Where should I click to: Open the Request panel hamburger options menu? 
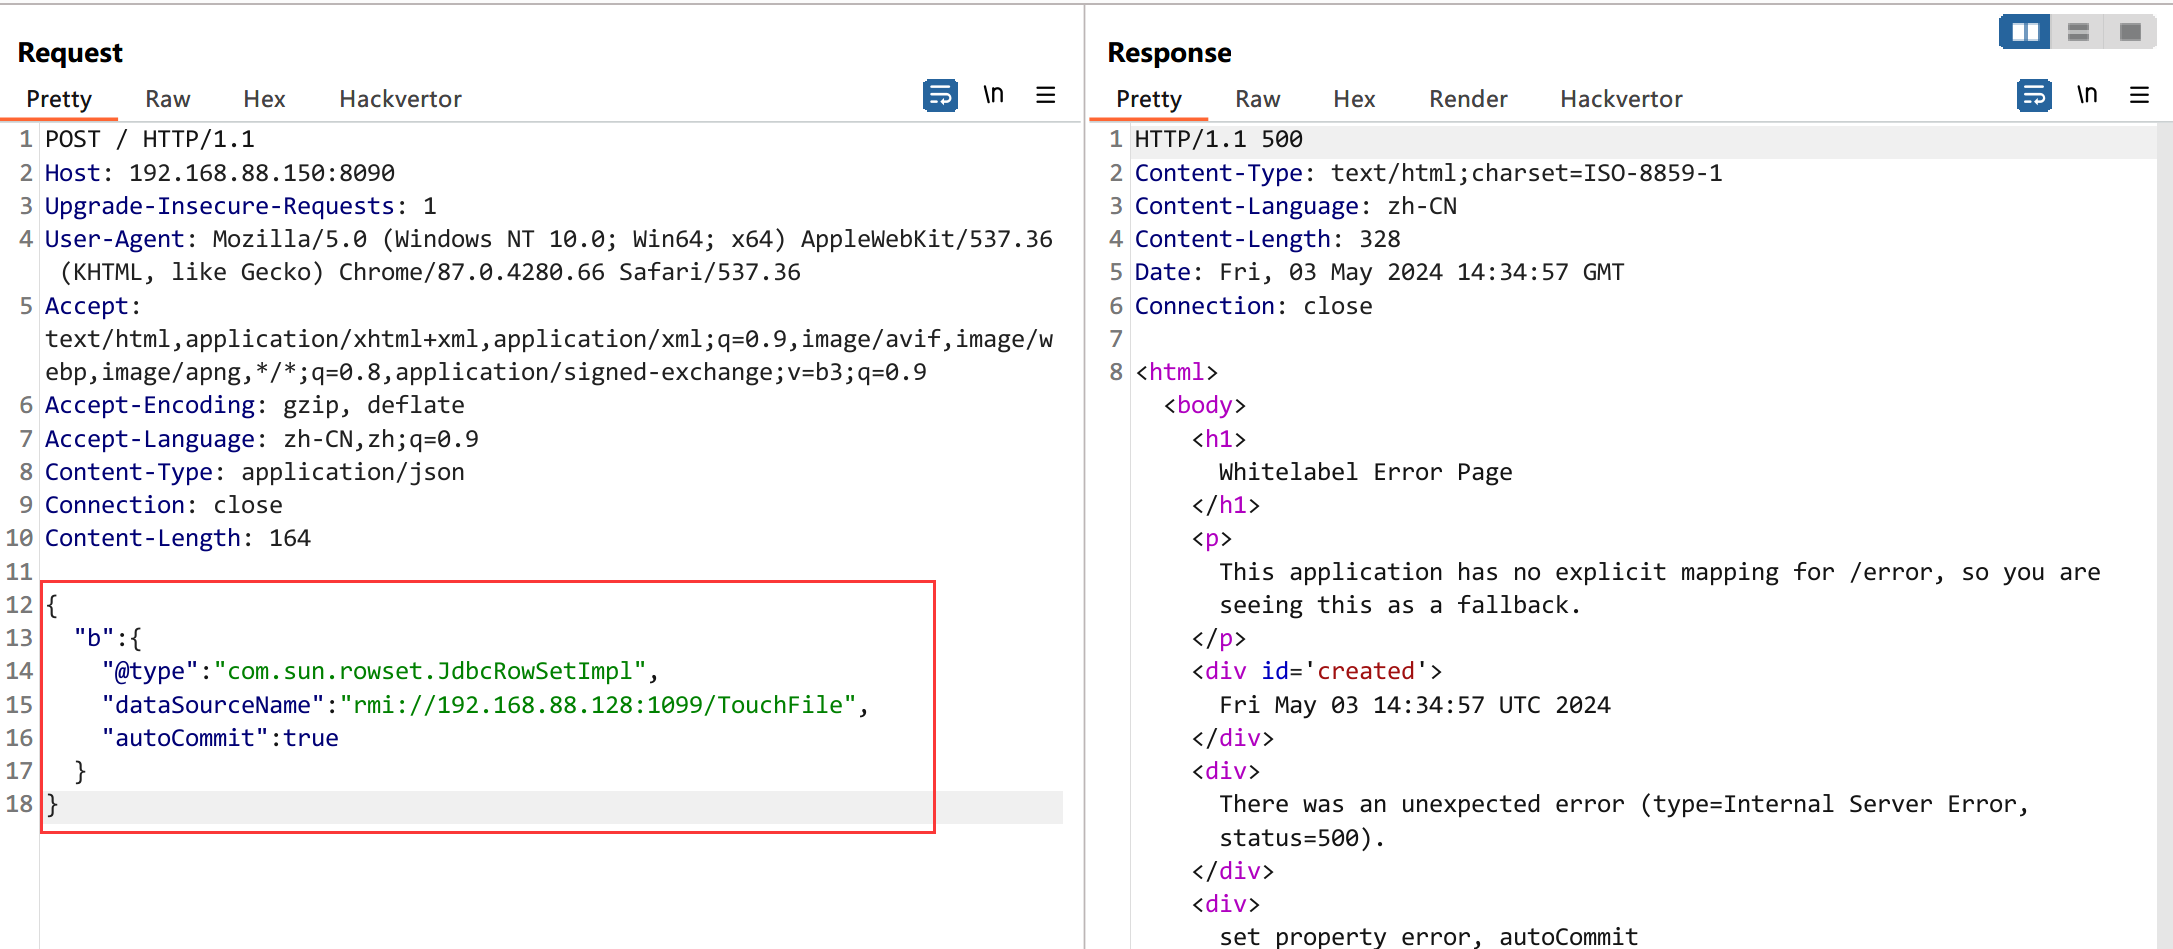click(1046, 95)
